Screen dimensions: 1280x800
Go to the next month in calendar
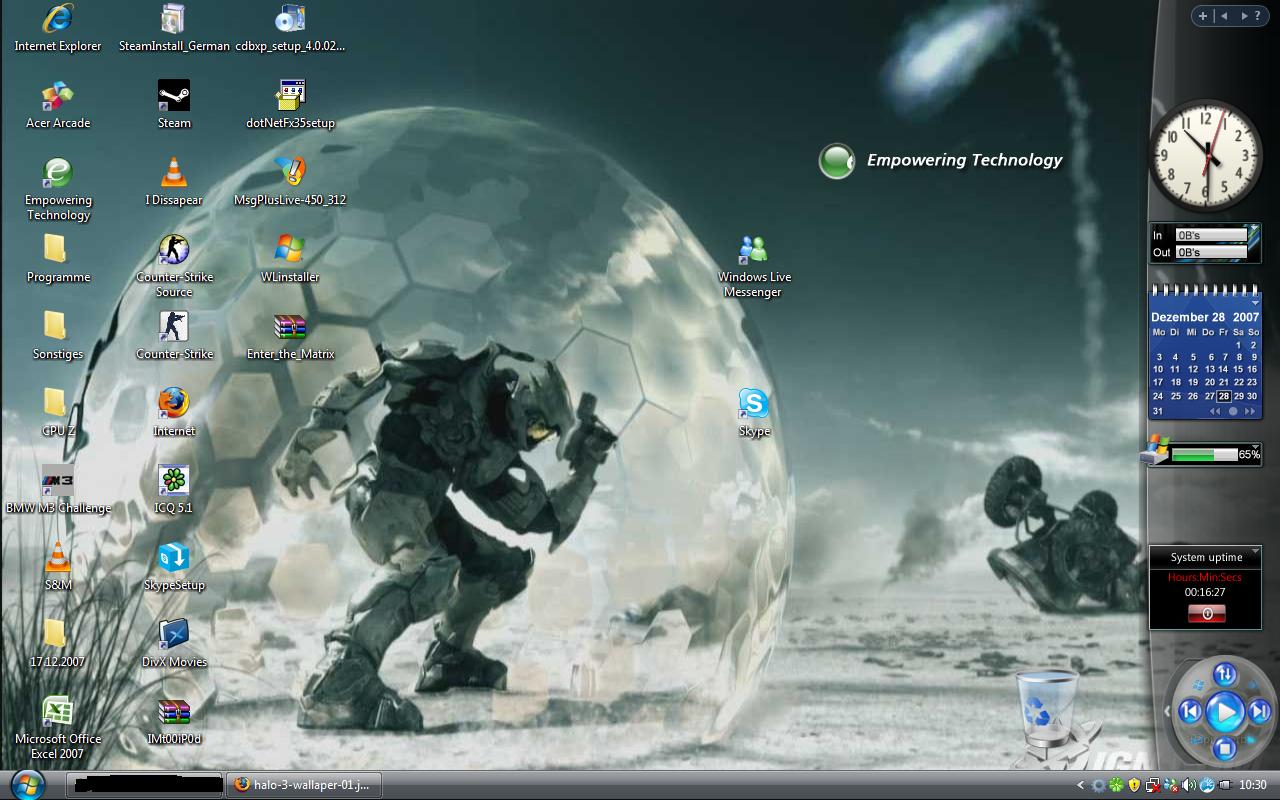[x=1250, y=411]
